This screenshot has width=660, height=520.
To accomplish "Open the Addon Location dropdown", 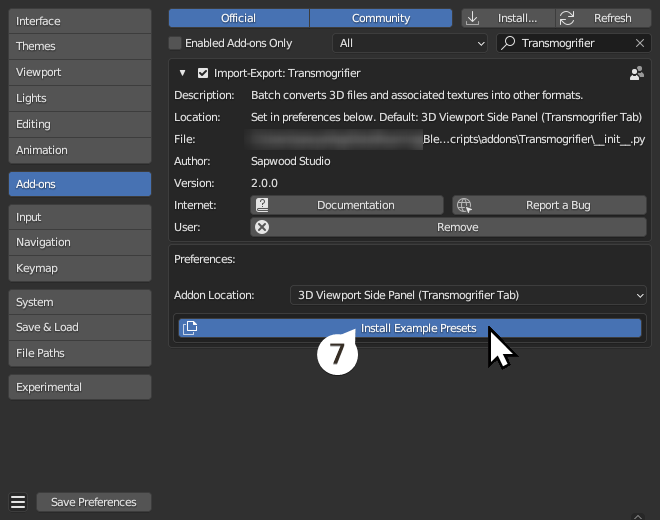I will click(468, 295).
